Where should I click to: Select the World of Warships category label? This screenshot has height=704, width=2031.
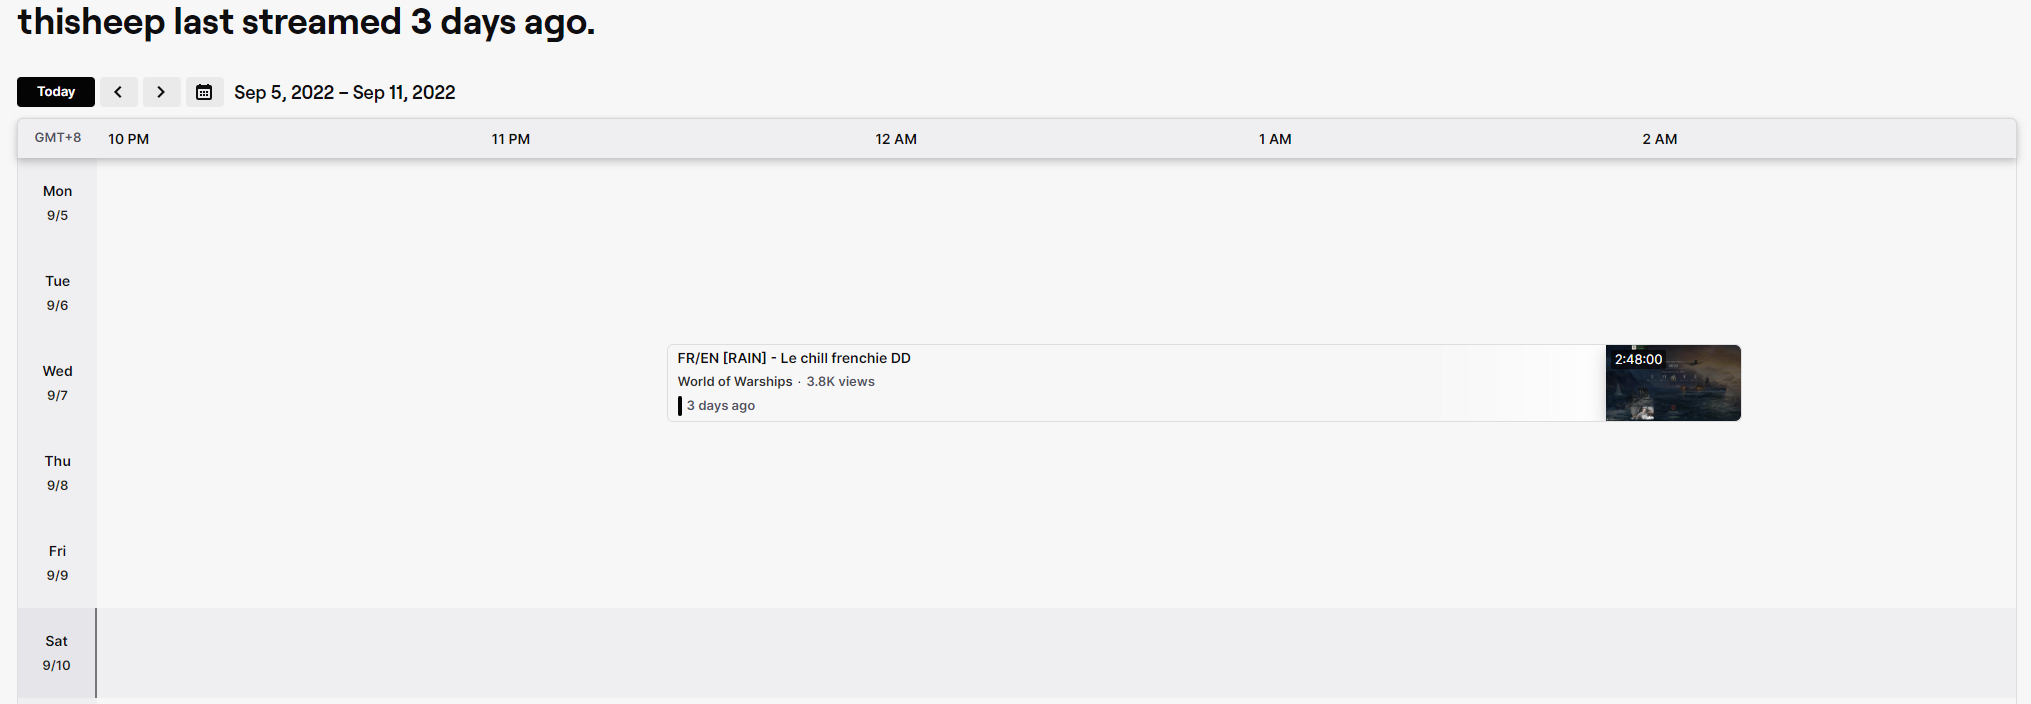click(x=735, y=381)
